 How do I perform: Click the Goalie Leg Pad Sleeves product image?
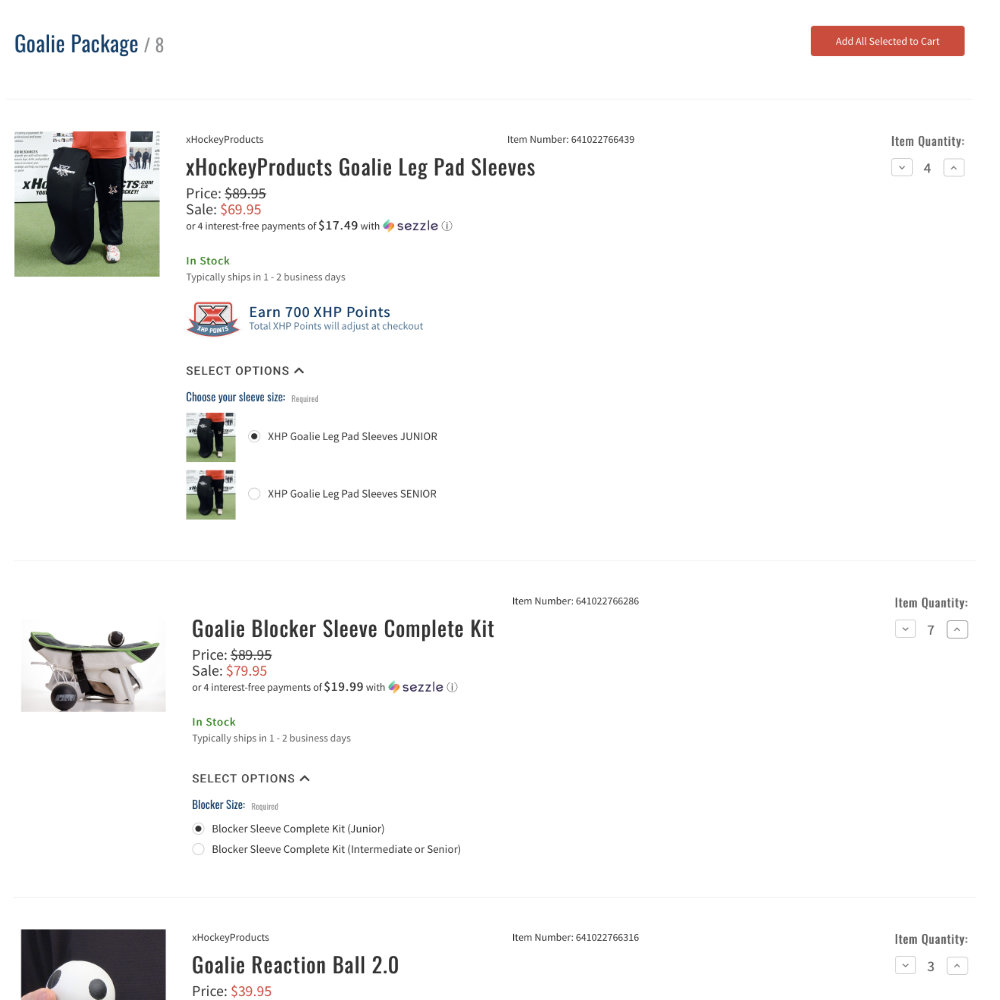click(87, 204)
